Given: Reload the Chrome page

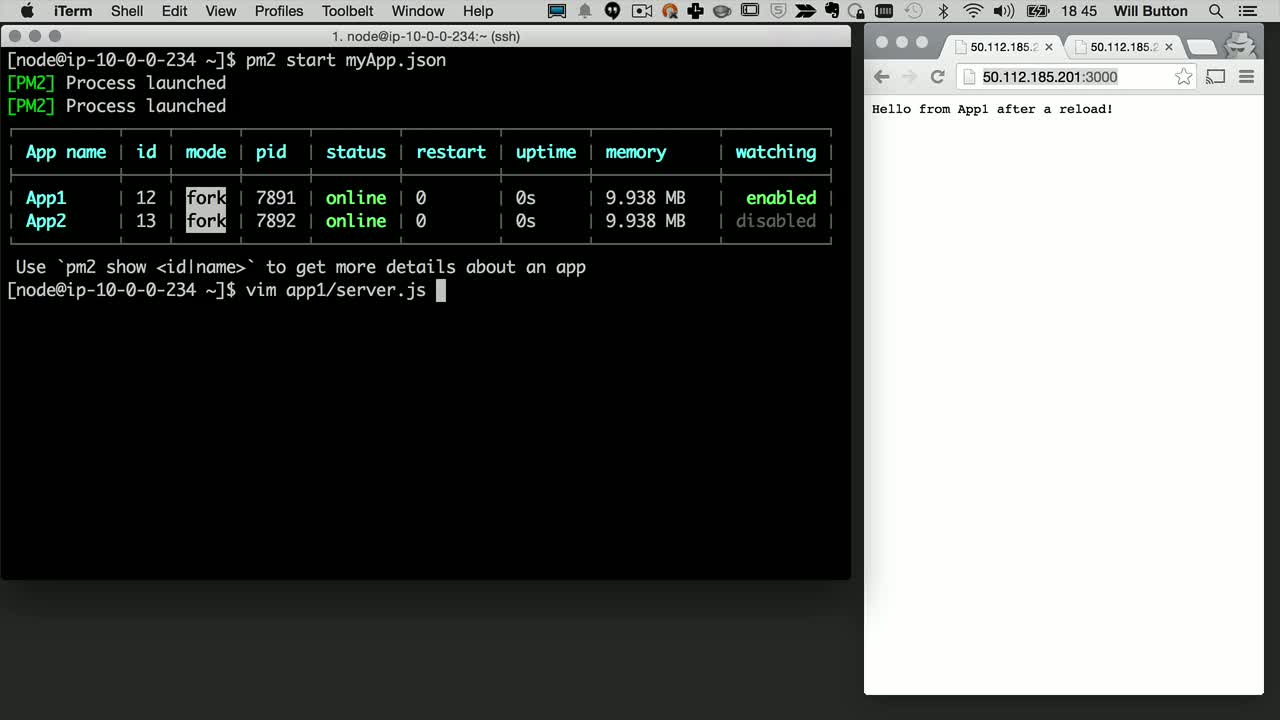Looking at the screenshot, I should (937, 77).
